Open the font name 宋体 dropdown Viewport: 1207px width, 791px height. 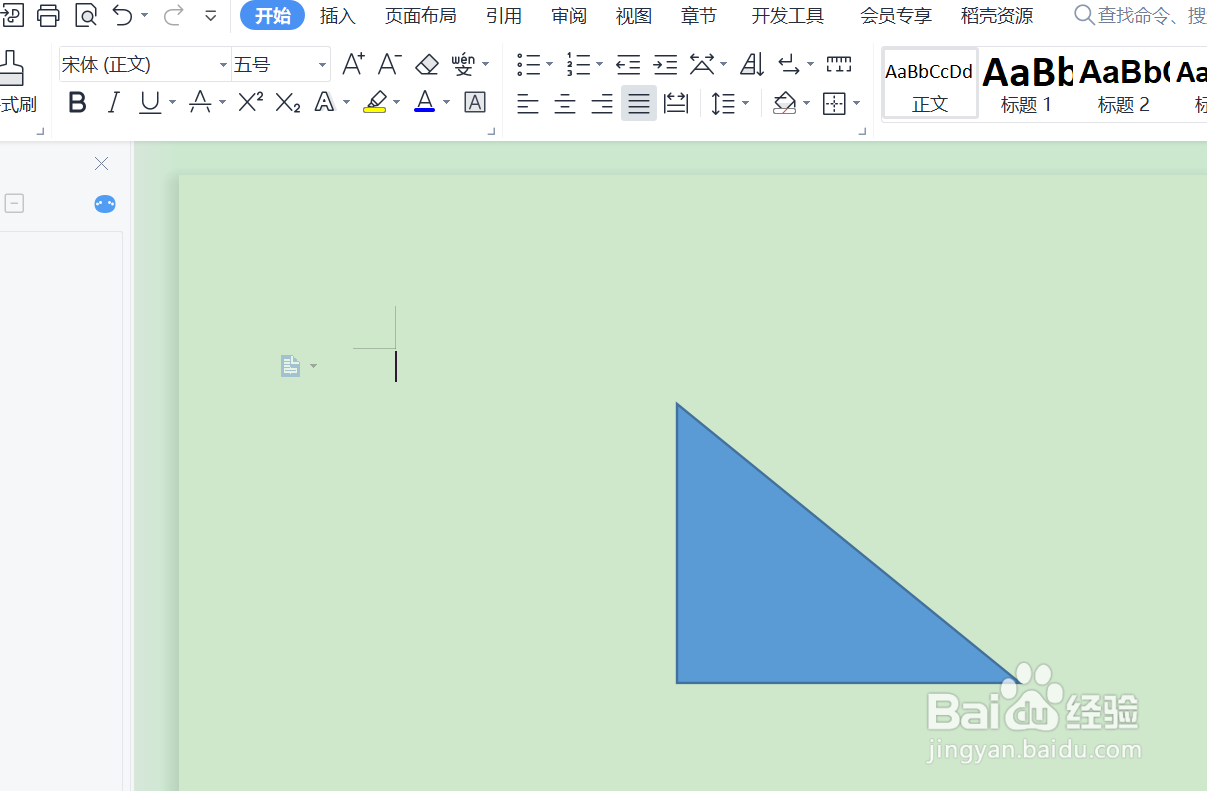point(224,65)
